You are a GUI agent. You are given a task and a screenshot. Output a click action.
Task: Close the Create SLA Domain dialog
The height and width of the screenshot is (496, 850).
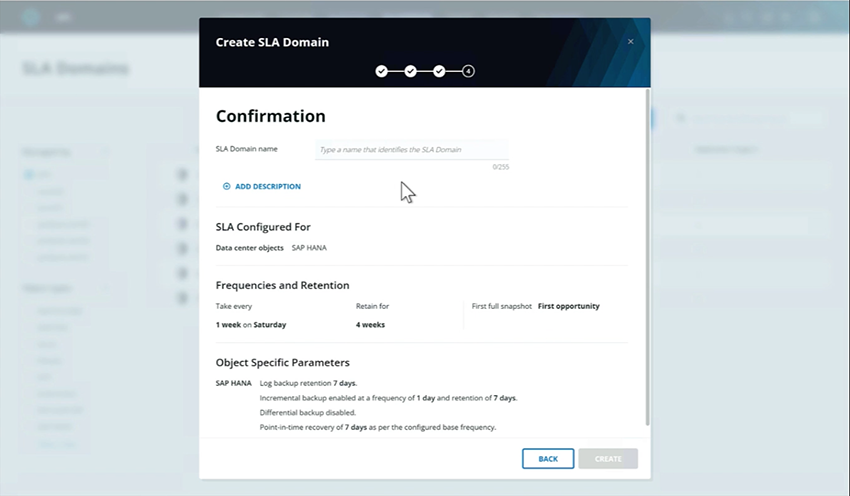(630, 42)
